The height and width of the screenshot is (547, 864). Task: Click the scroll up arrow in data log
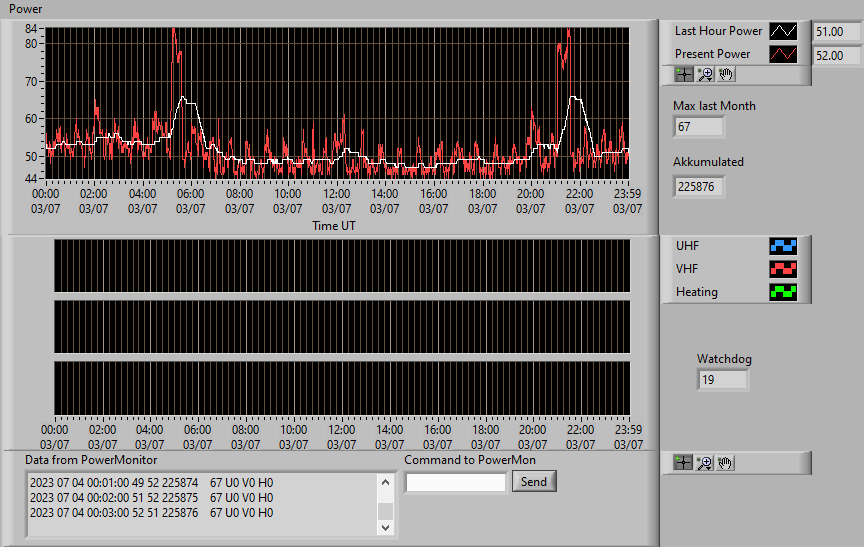tap(385, 483)
